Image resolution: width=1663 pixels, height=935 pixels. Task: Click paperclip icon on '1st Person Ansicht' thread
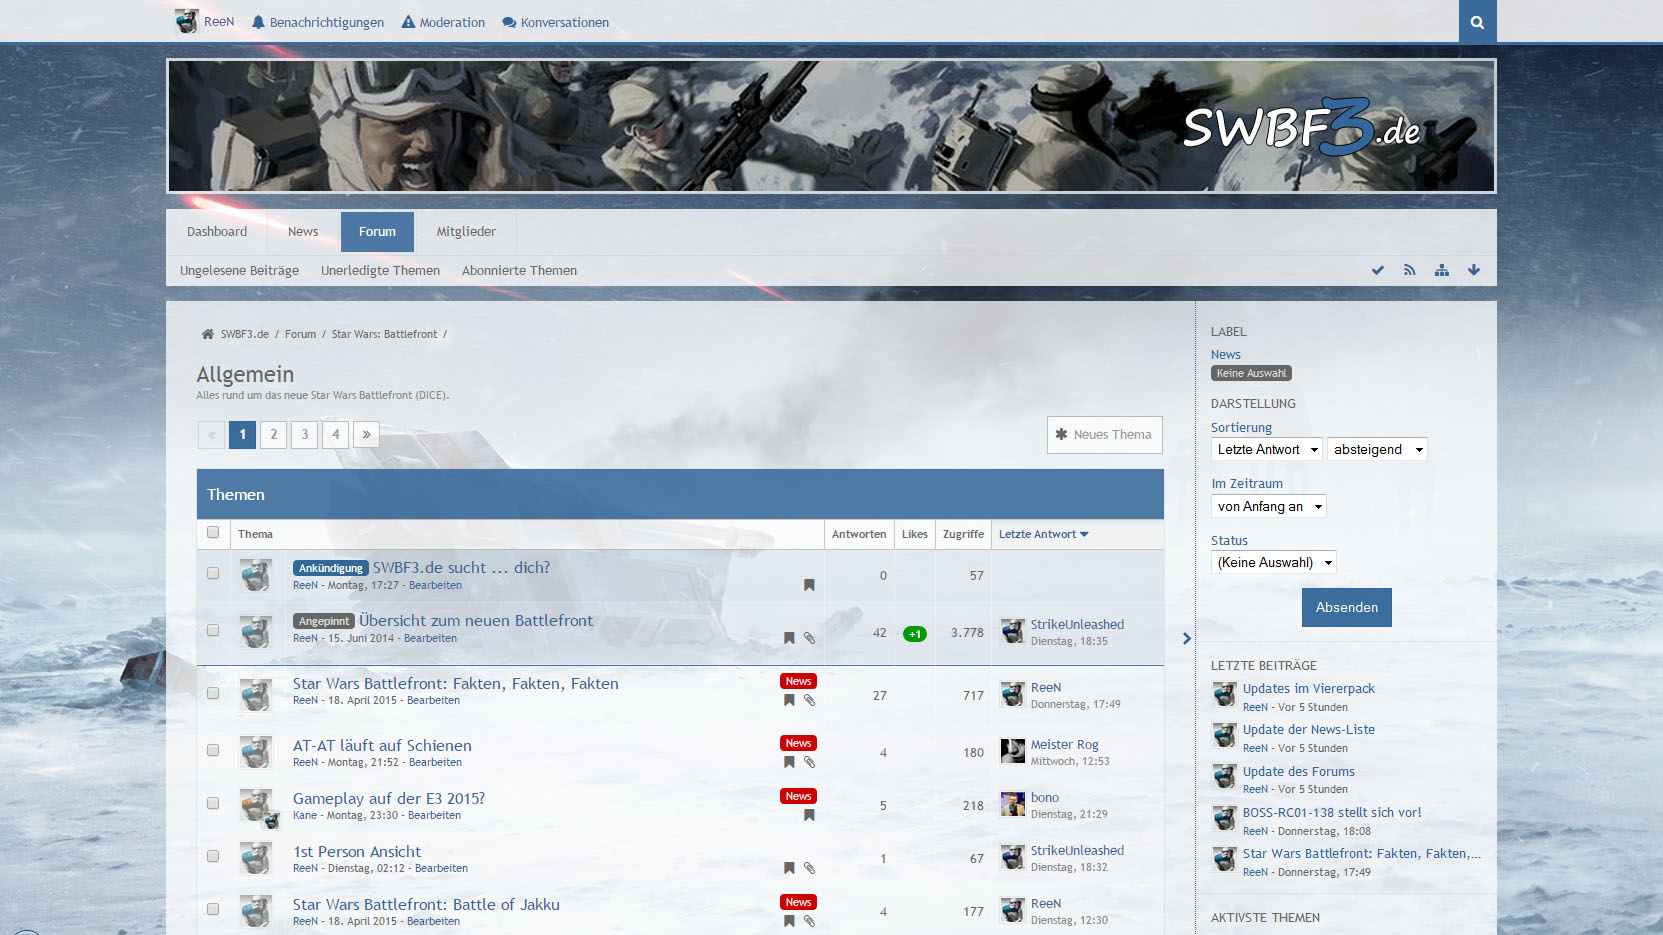point(809,868)
